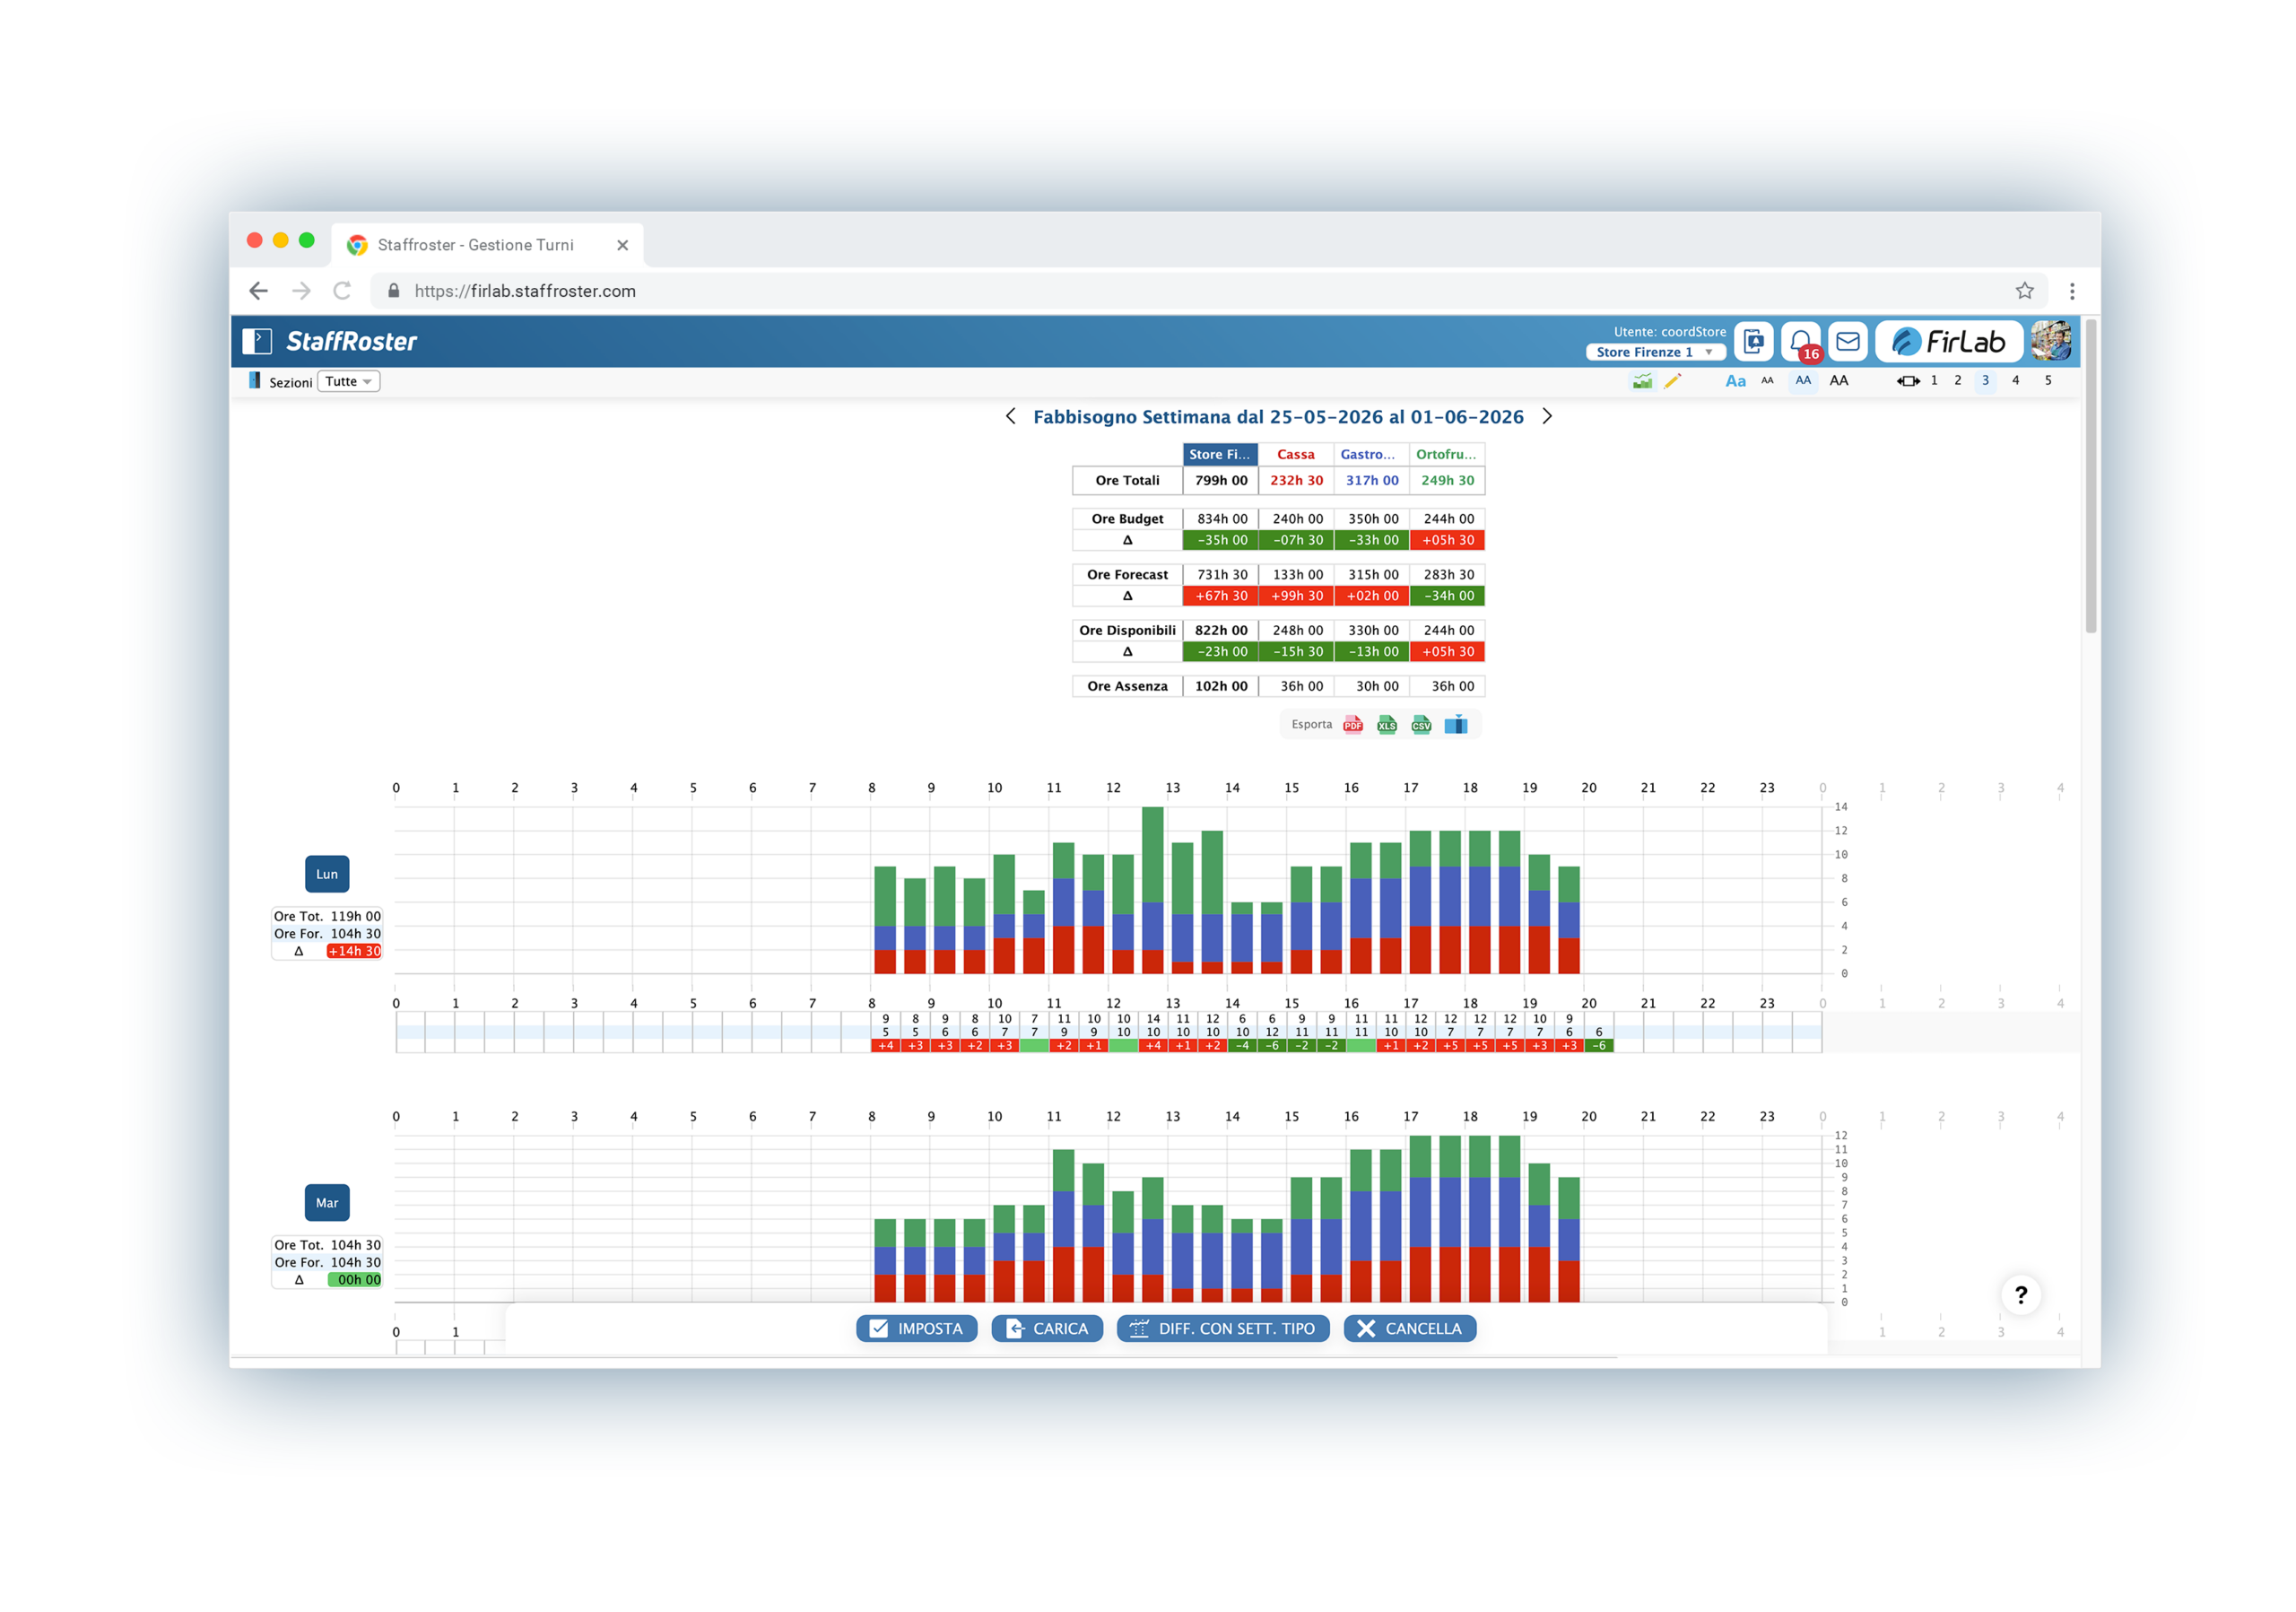Viewport: 2296px width, 1612px height.
Task: Select the Mar day button
Action: (327, 1203)
